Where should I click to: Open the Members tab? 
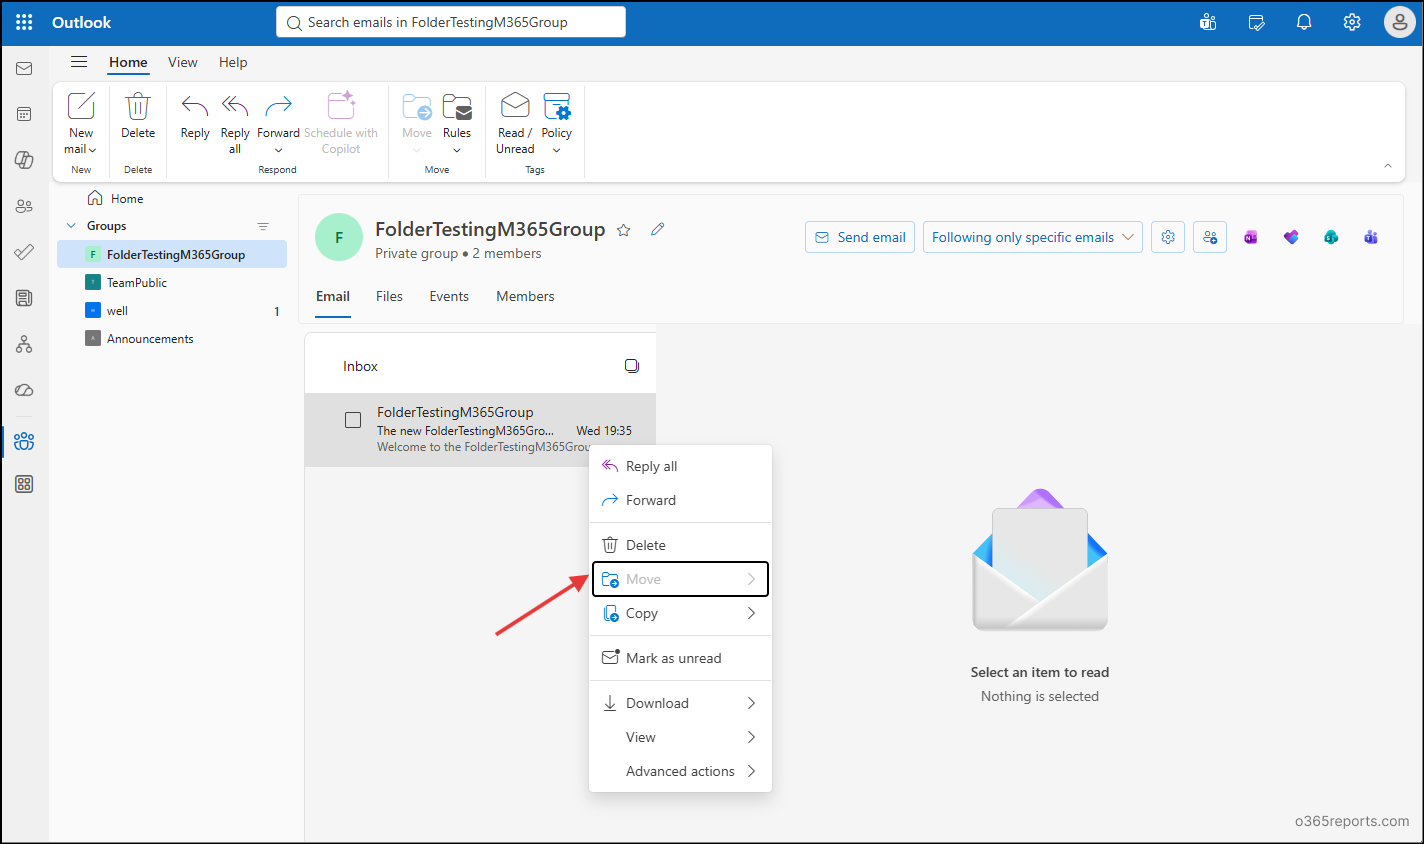[x=525, y=296]
